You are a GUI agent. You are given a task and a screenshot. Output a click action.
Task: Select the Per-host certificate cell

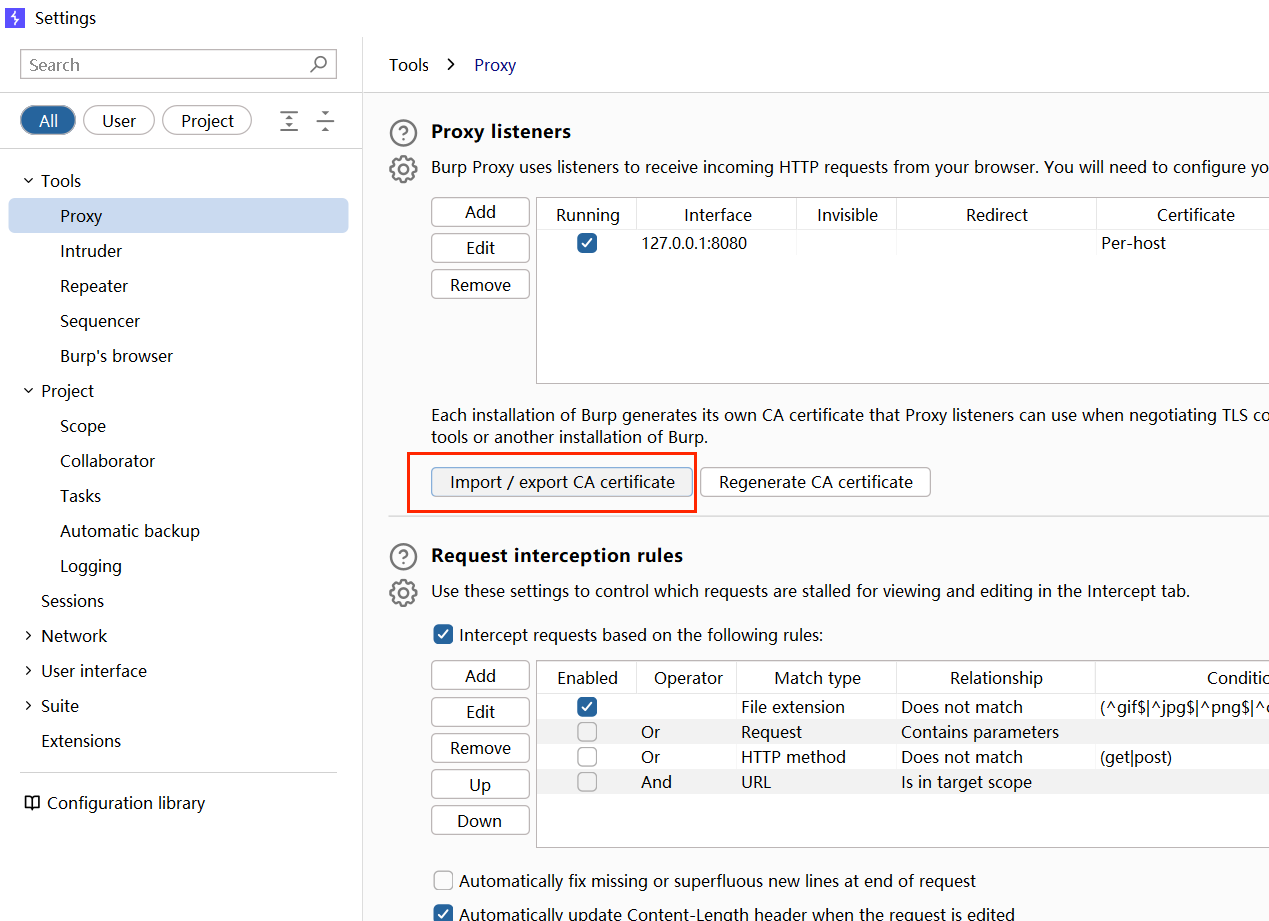click(1182, 243)
